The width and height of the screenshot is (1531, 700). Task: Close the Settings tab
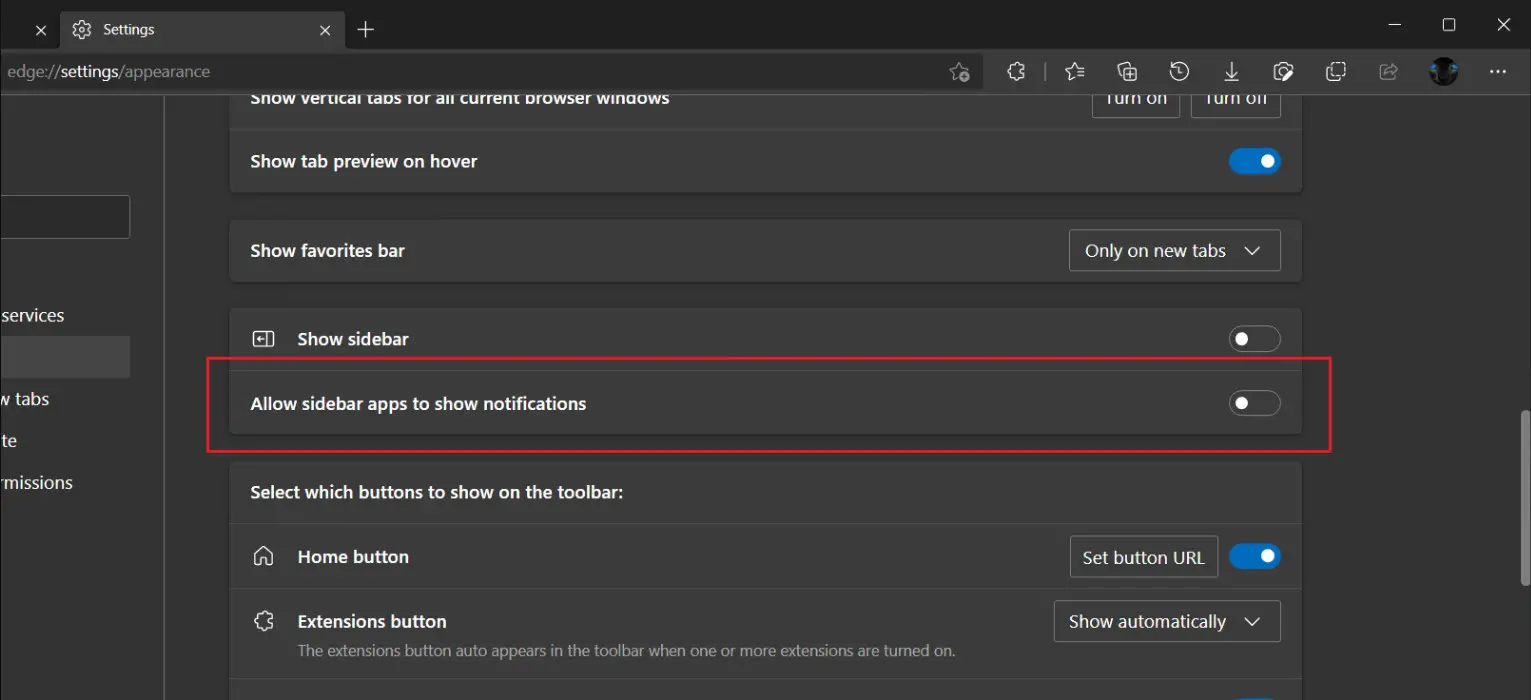pyautogui.click(x=325, y=30)
